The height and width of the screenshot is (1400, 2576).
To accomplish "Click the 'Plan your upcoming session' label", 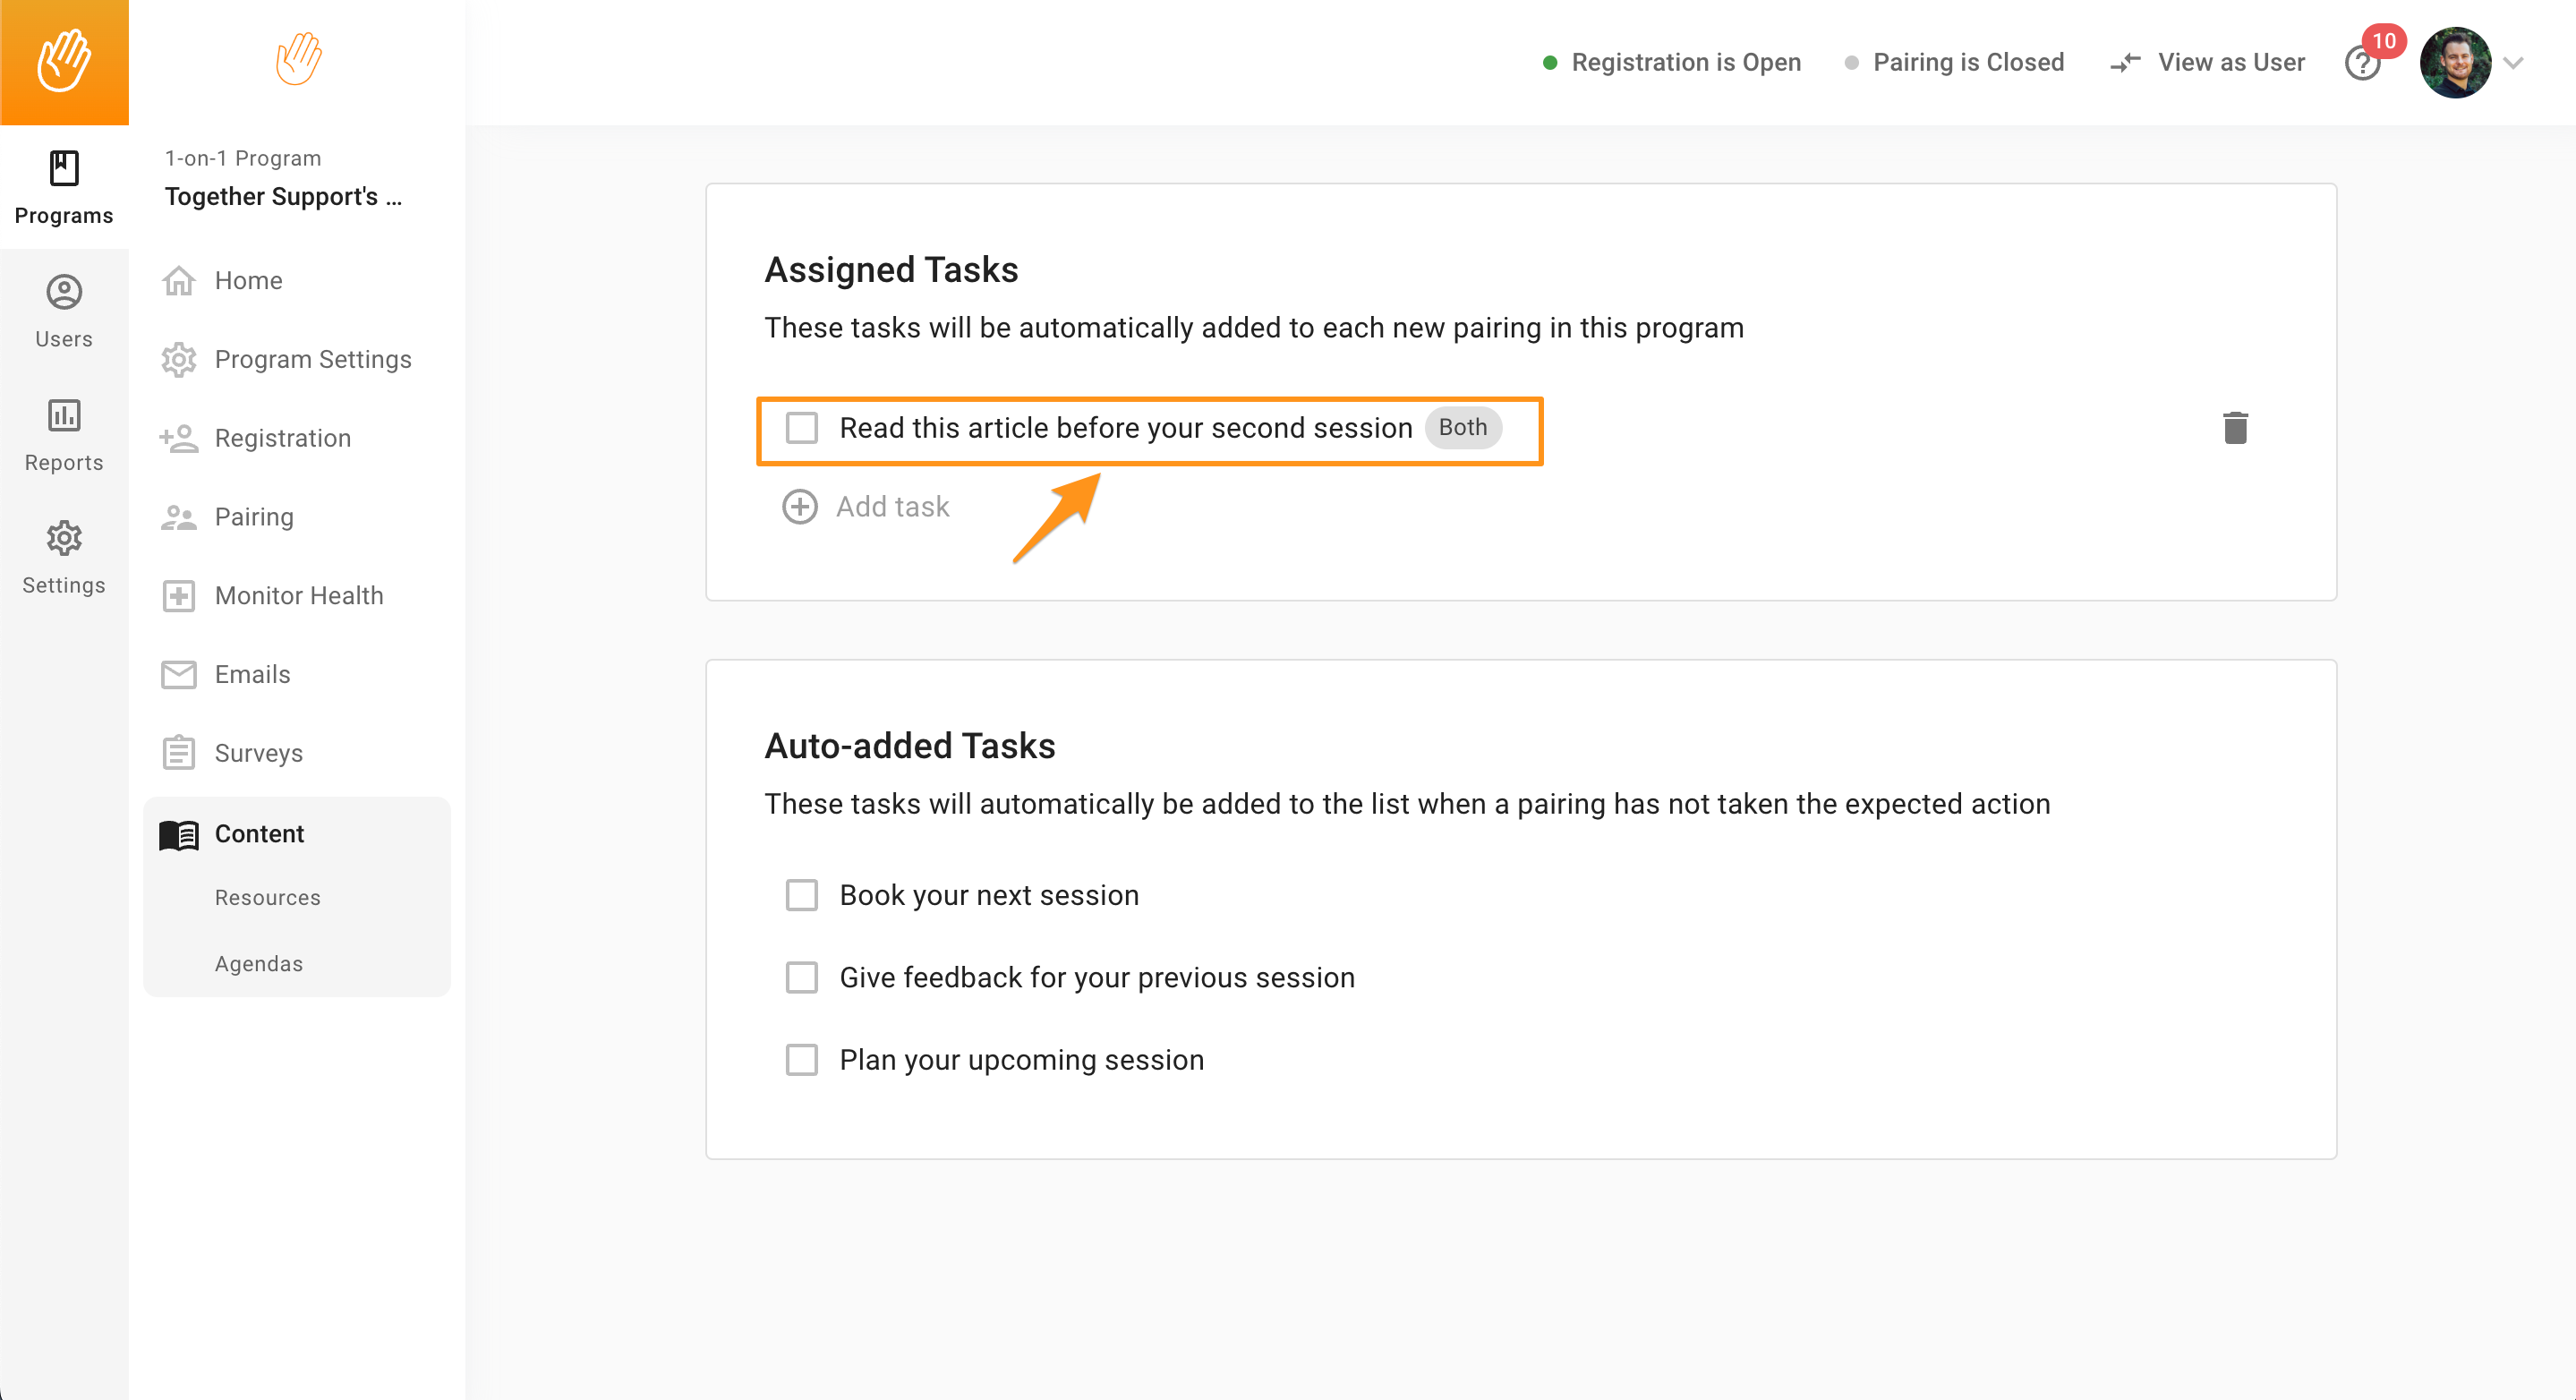I will click(x=1021, y=1060).
